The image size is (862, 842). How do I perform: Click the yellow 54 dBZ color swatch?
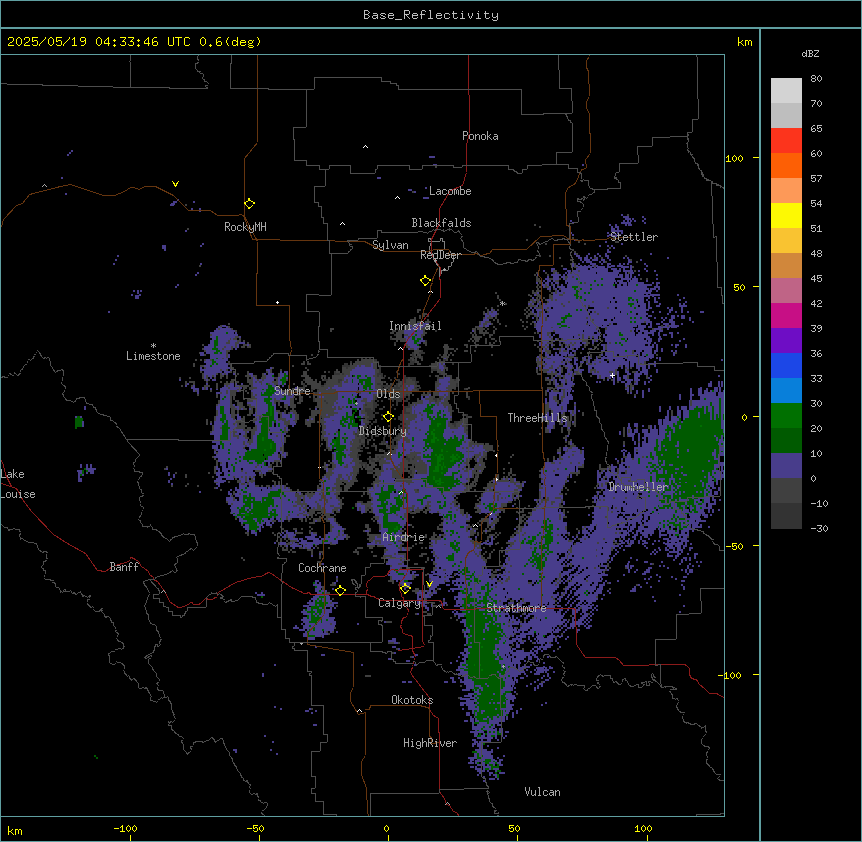click(x=786, y=215)
